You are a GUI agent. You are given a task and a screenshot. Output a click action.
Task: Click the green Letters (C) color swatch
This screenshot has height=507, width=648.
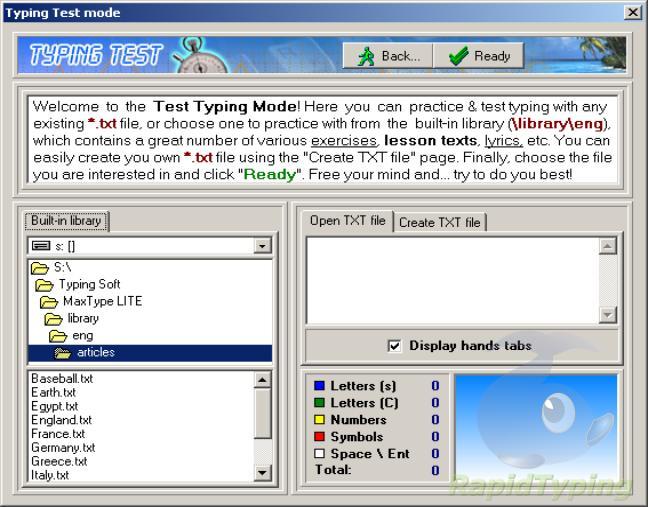point(319,403)
